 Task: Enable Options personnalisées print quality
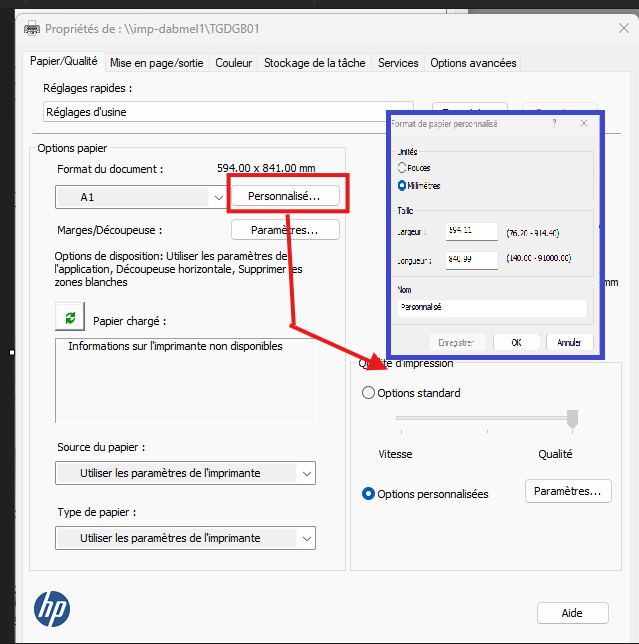369,494
